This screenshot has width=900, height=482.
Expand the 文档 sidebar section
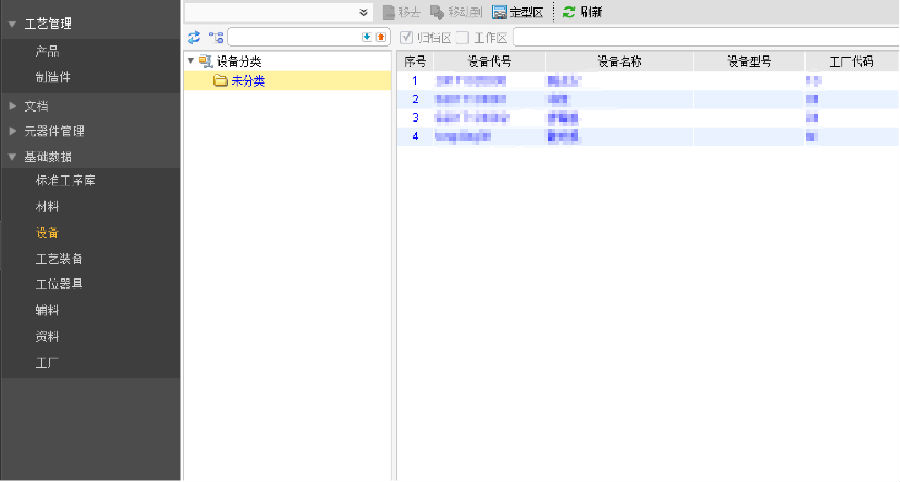pyautogui.click(x=13, y=106)
